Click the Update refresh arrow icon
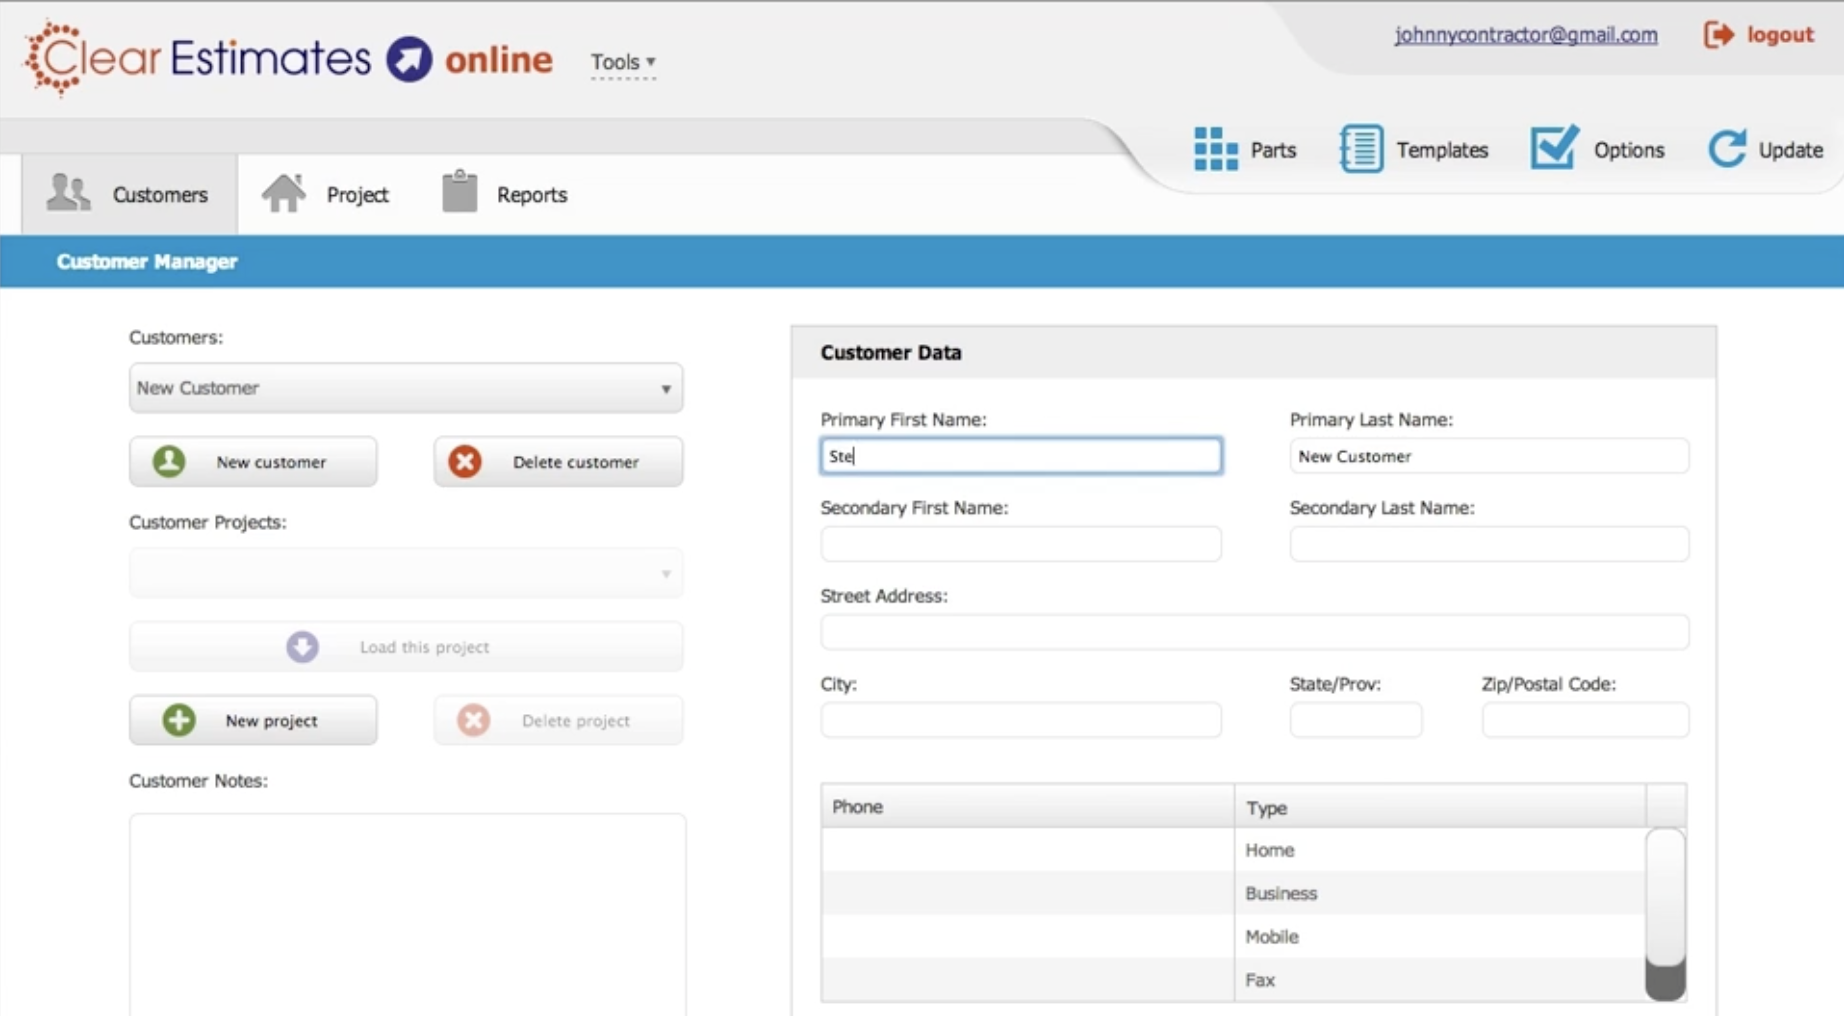 [1727, 148]
